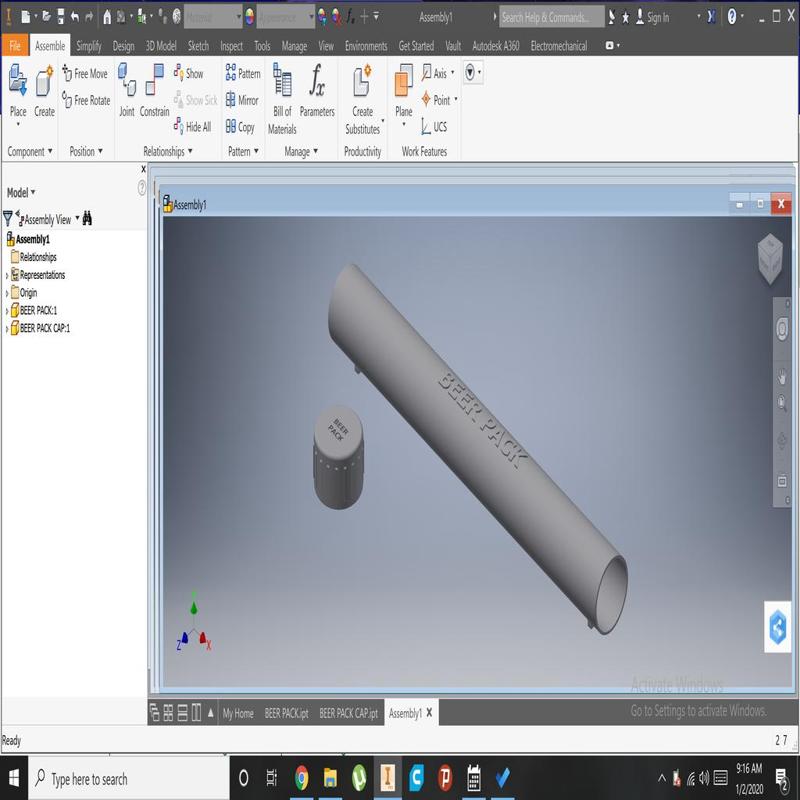Click the browser Find binoculars icon
Screen dimensions: 800x800
coord(87,218)
